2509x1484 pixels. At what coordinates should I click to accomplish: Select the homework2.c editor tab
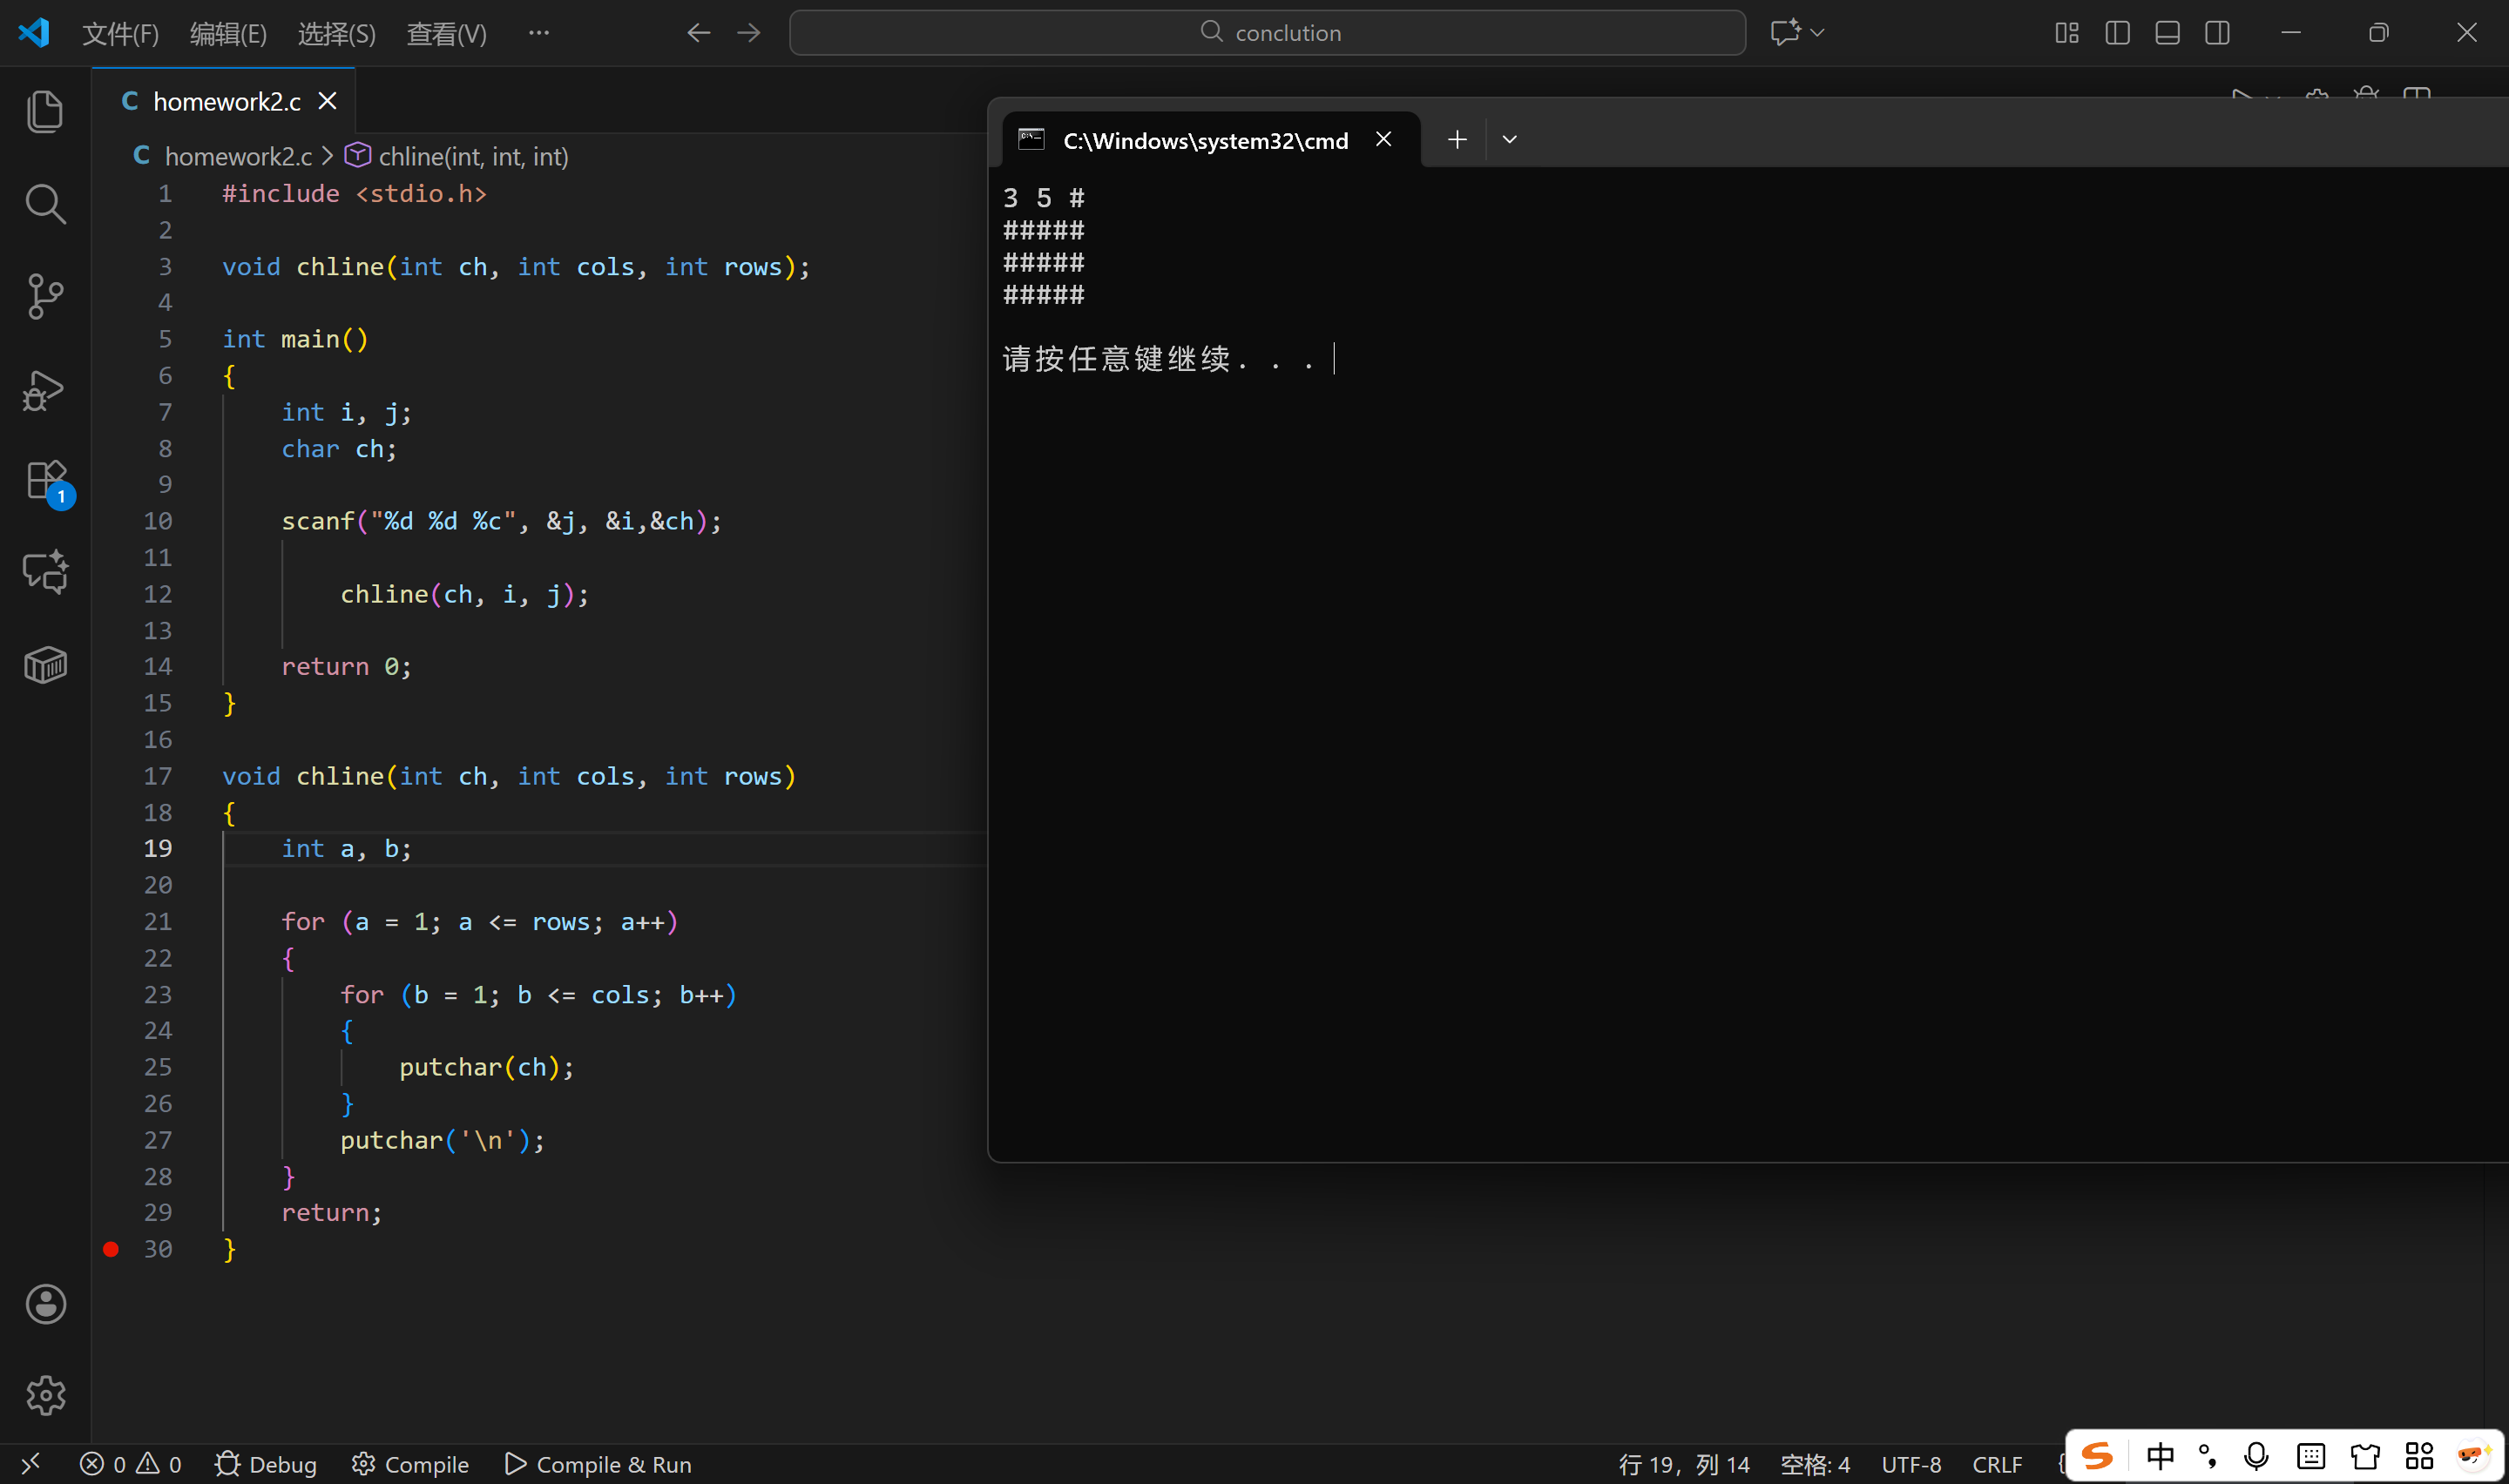tap(226, 102)
